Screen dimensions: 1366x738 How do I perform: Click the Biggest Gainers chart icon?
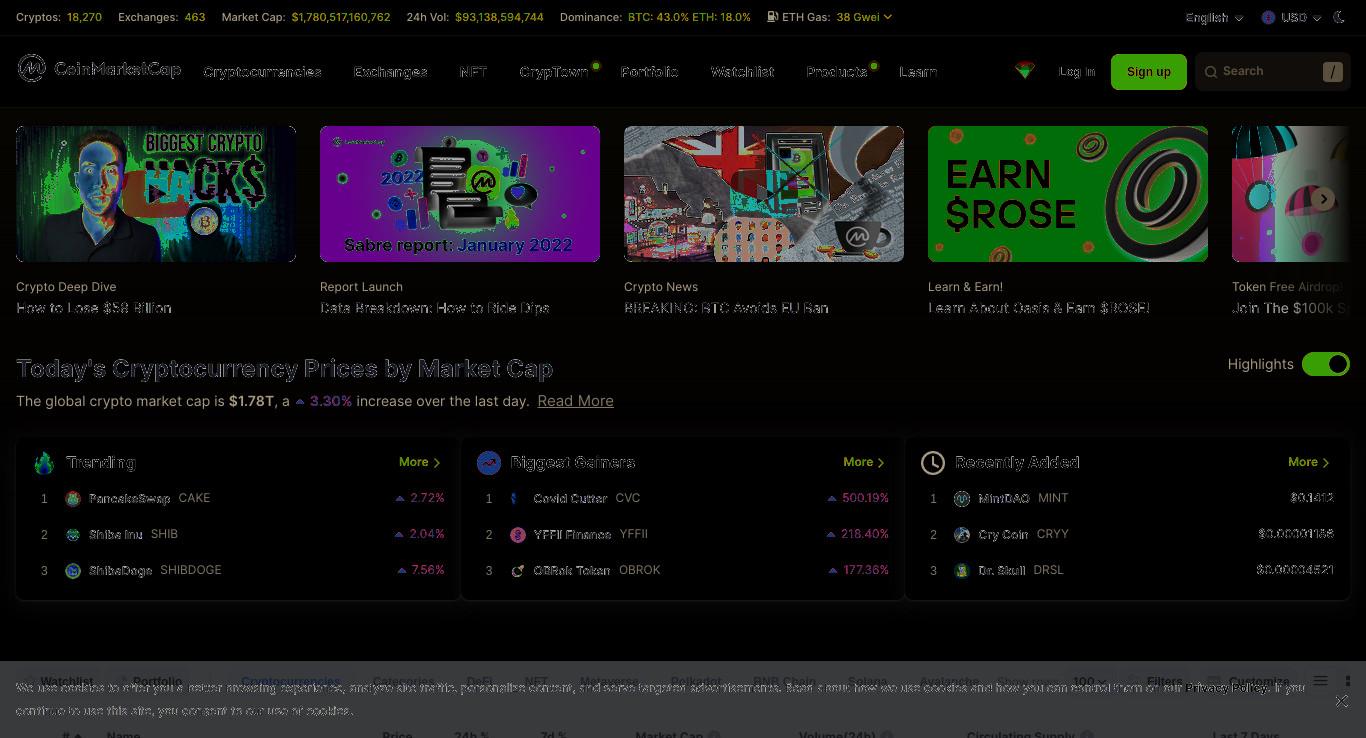488,462
